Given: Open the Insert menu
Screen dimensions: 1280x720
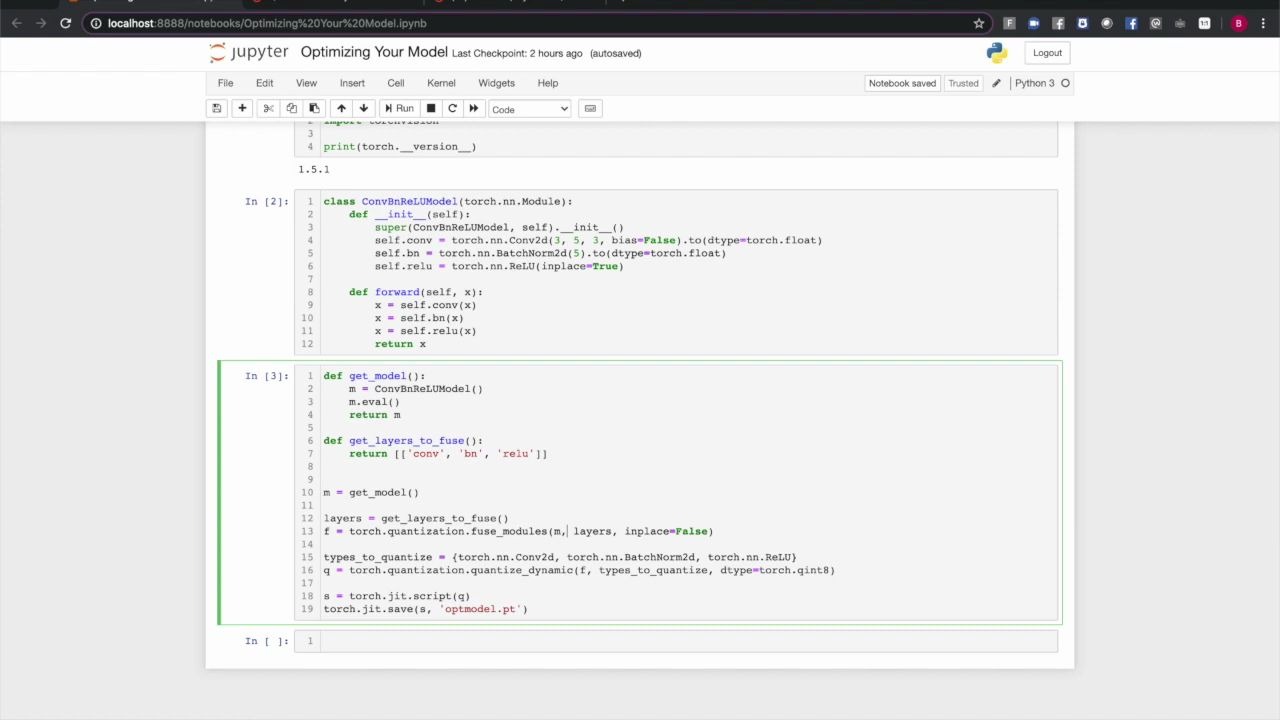Looking at the screenshot, I should pyautogui.click(x=352, y=83).
